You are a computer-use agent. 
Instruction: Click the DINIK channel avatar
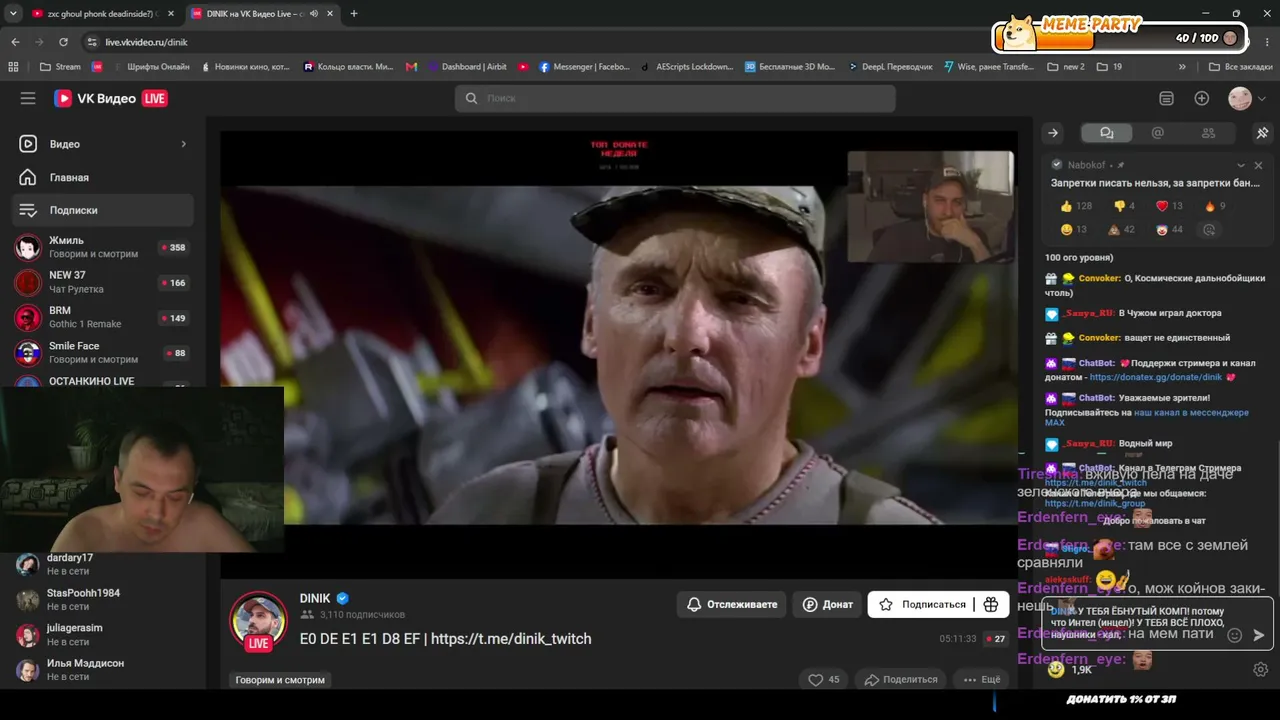click(259, 620)
